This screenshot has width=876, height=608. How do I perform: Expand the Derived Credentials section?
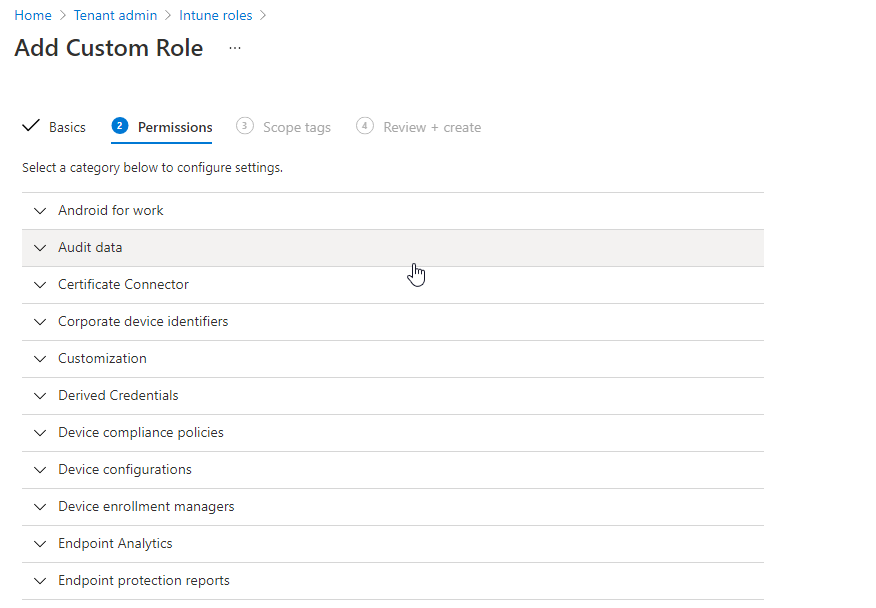point(118,396)
